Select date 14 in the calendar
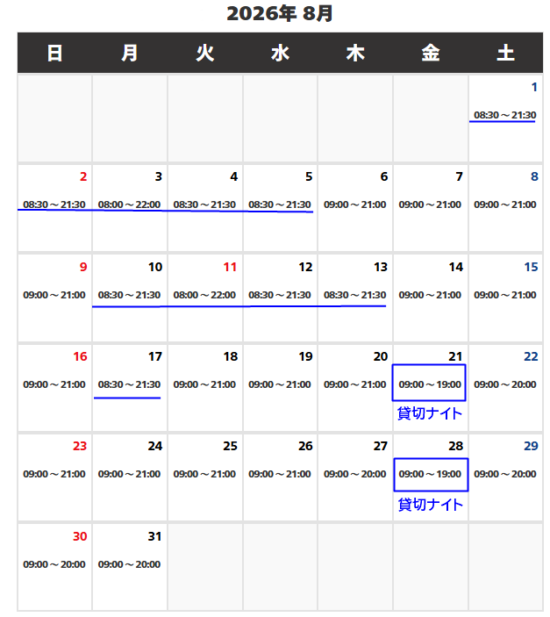 (x=456, y=267)
